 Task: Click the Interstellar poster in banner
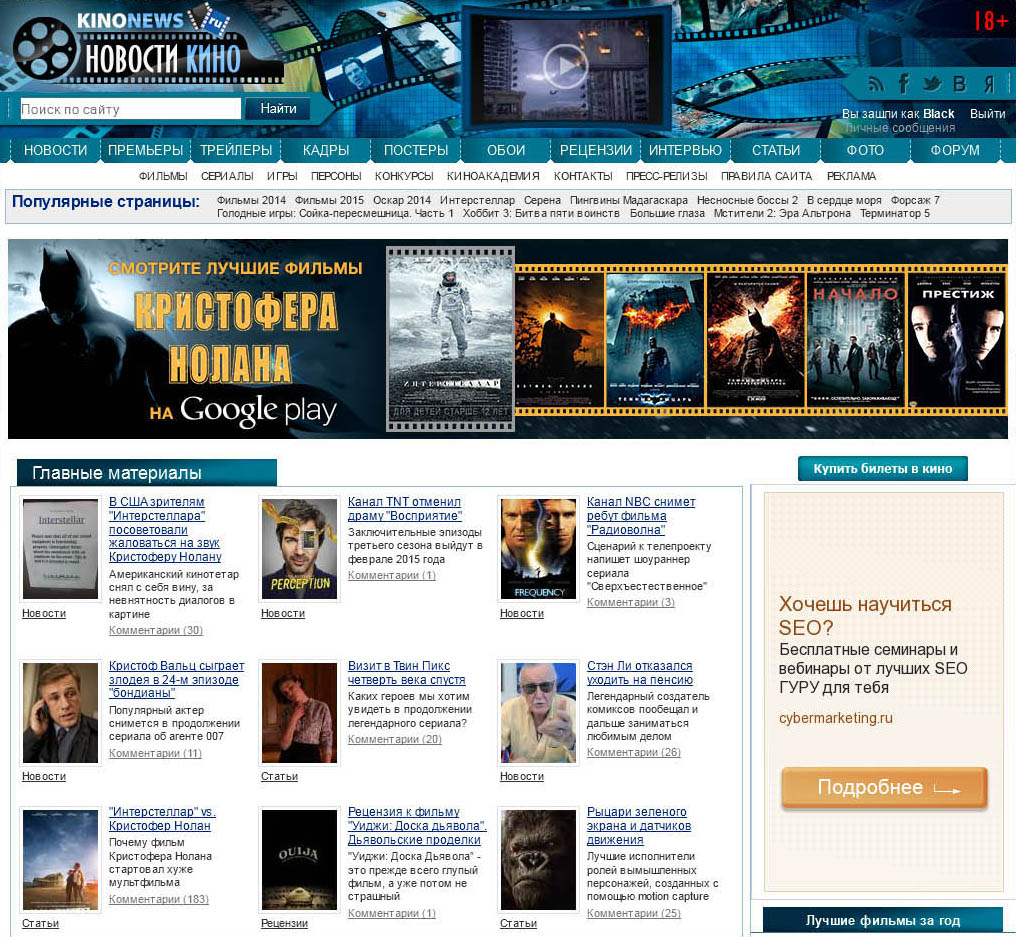coord(450,339)
